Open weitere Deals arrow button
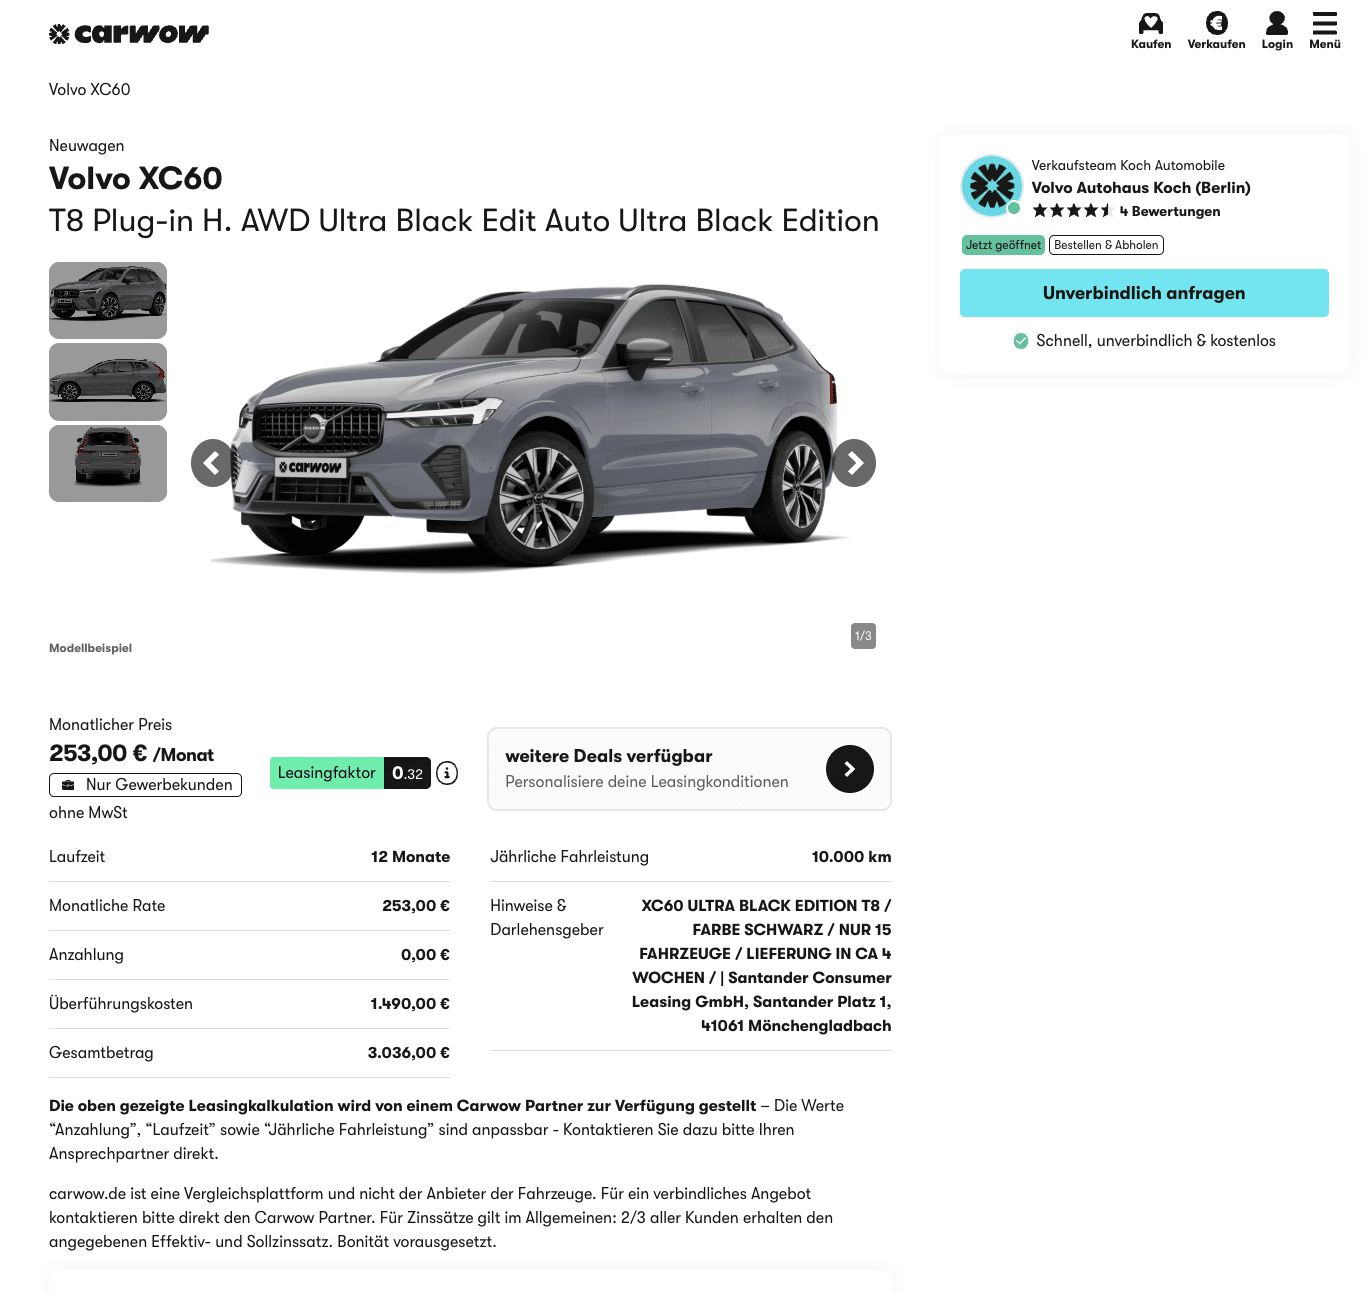 click(x=850, y=769)
